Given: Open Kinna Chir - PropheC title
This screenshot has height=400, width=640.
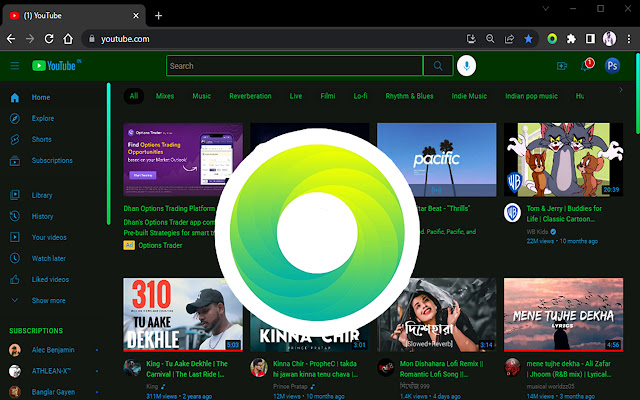Looking at the screenshot, I should pos(315,369).
